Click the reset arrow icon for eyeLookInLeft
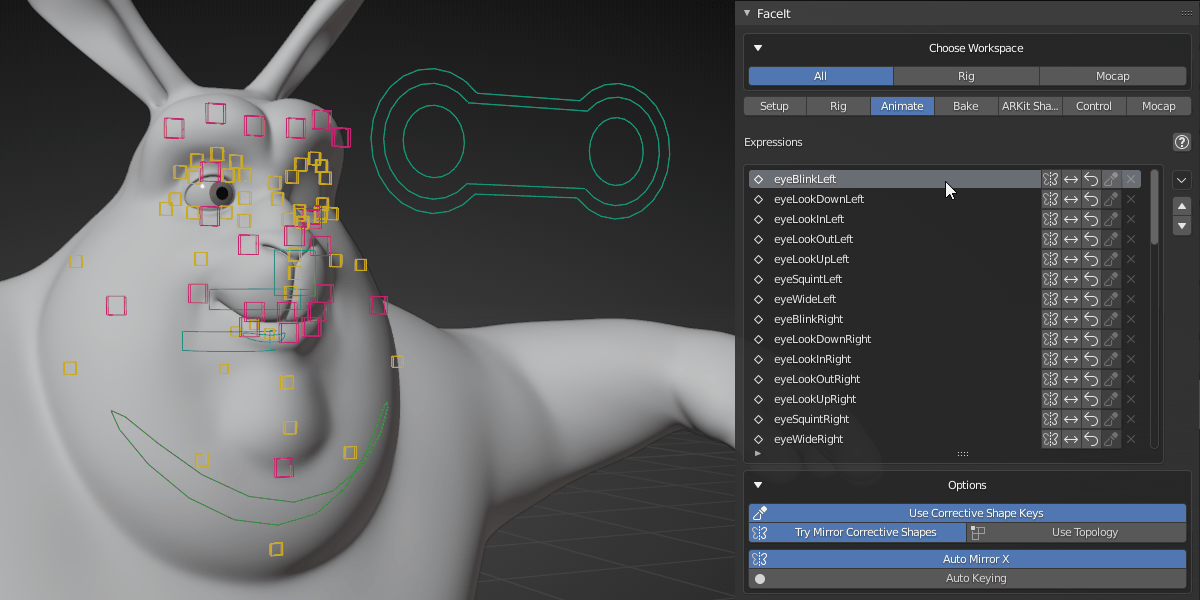1200x600 pixels. [1091, 219]
